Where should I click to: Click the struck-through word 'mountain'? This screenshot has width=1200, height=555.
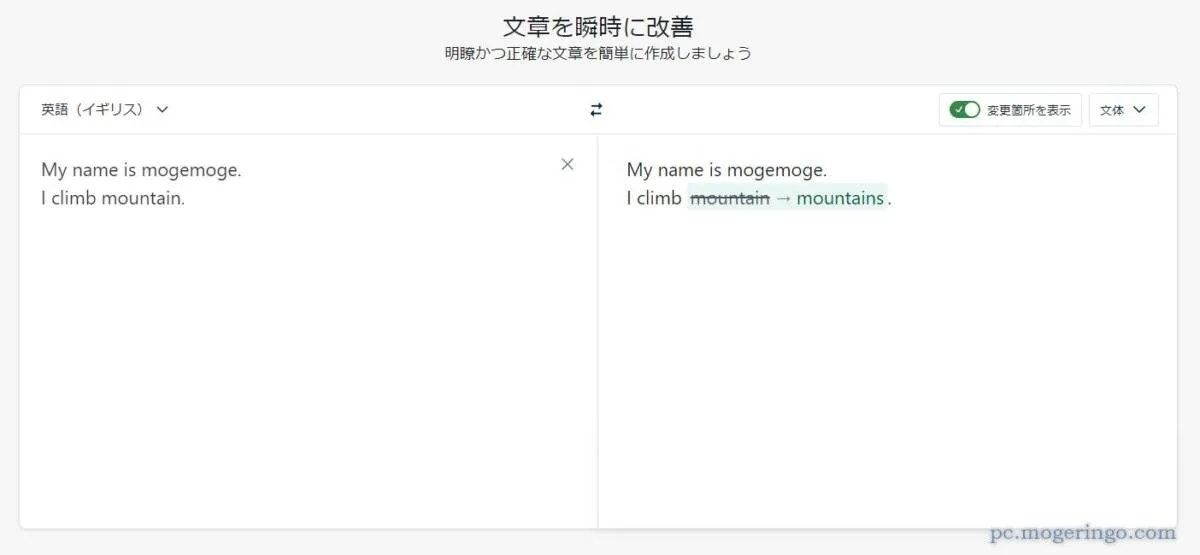730,198
